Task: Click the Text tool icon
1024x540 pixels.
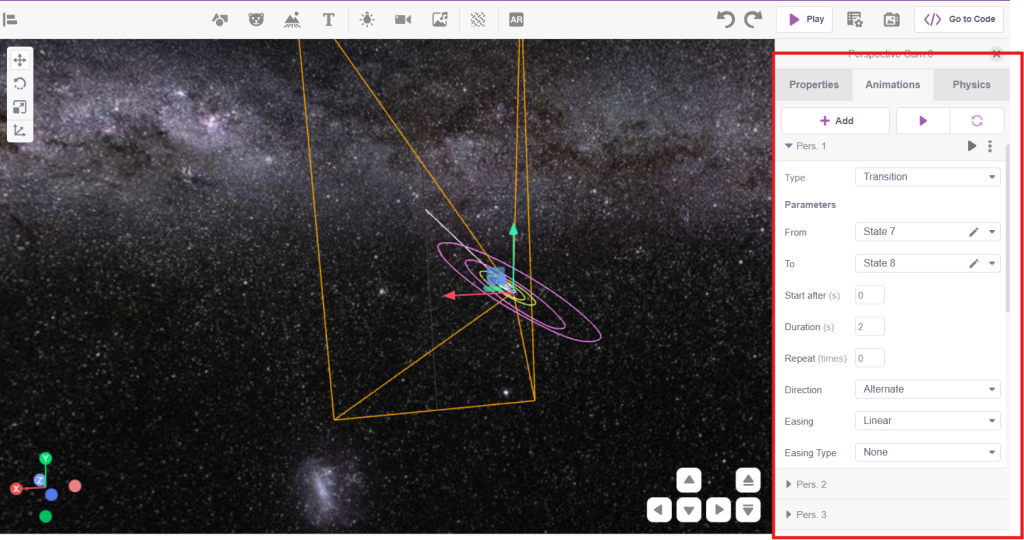Action: (328, 19)
